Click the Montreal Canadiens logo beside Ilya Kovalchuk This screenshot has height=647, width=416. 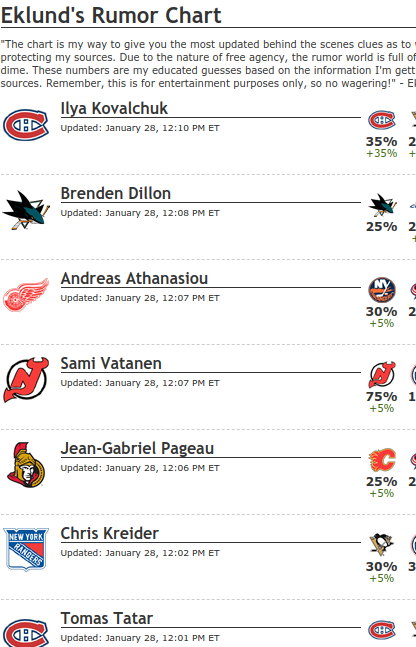[26, 125]
